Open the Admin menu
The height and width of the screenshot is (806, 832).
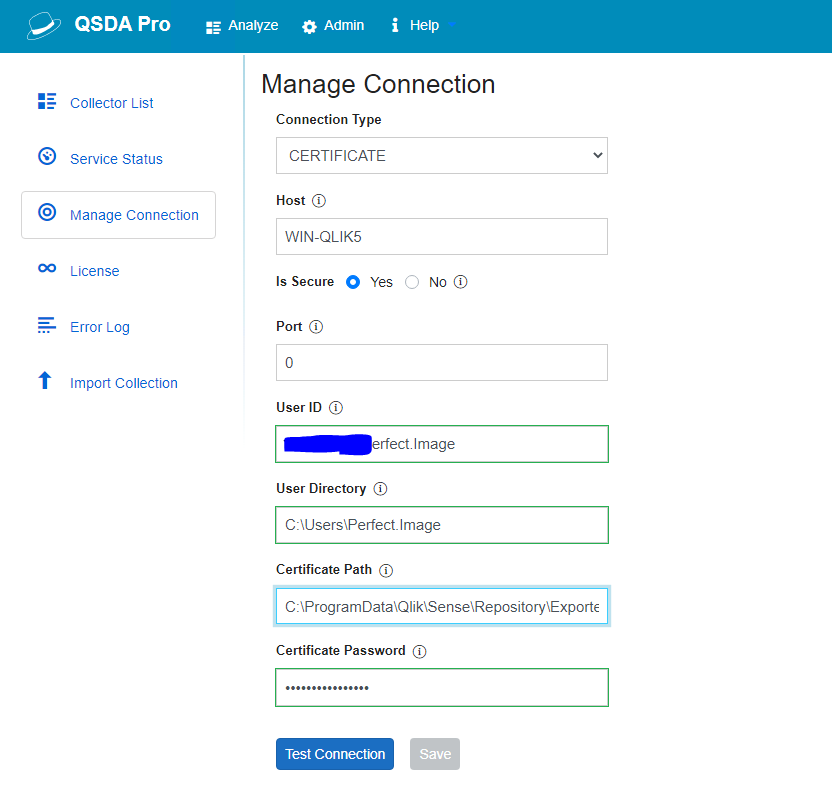[333, 25]
